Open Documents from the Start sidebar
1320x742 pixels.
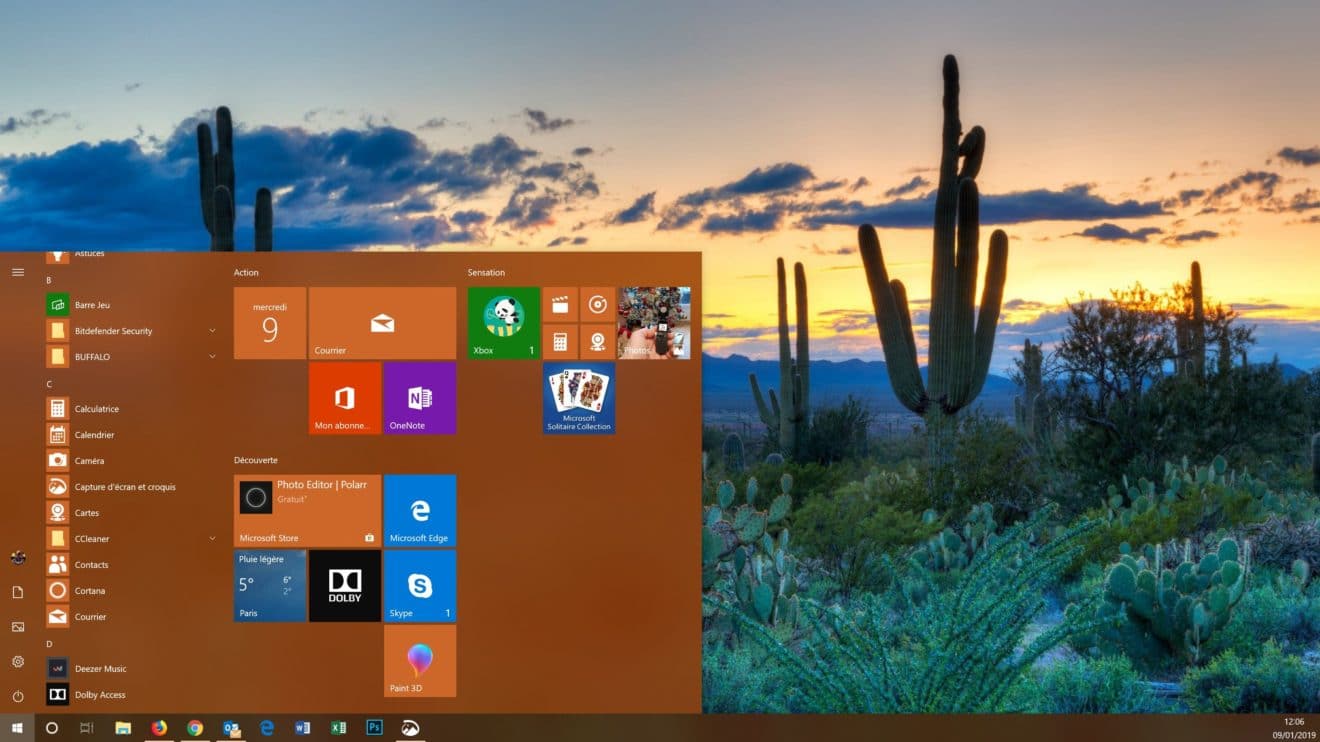pos(18,592)
